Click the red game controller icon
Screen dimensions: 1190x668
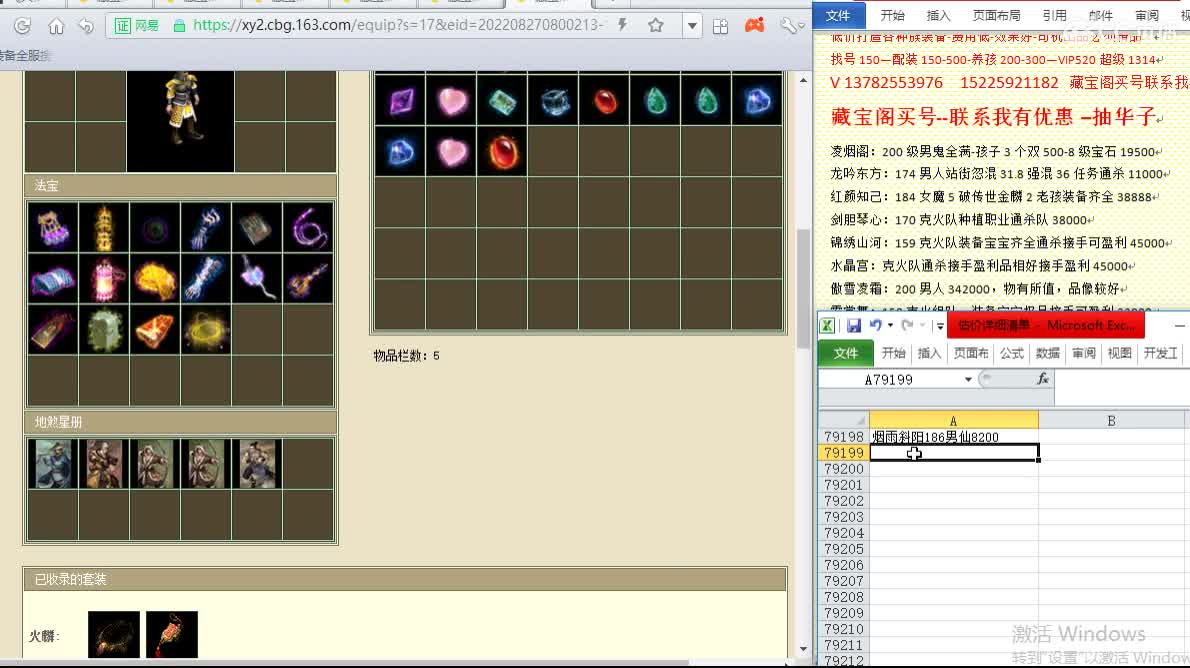[754, 25]
